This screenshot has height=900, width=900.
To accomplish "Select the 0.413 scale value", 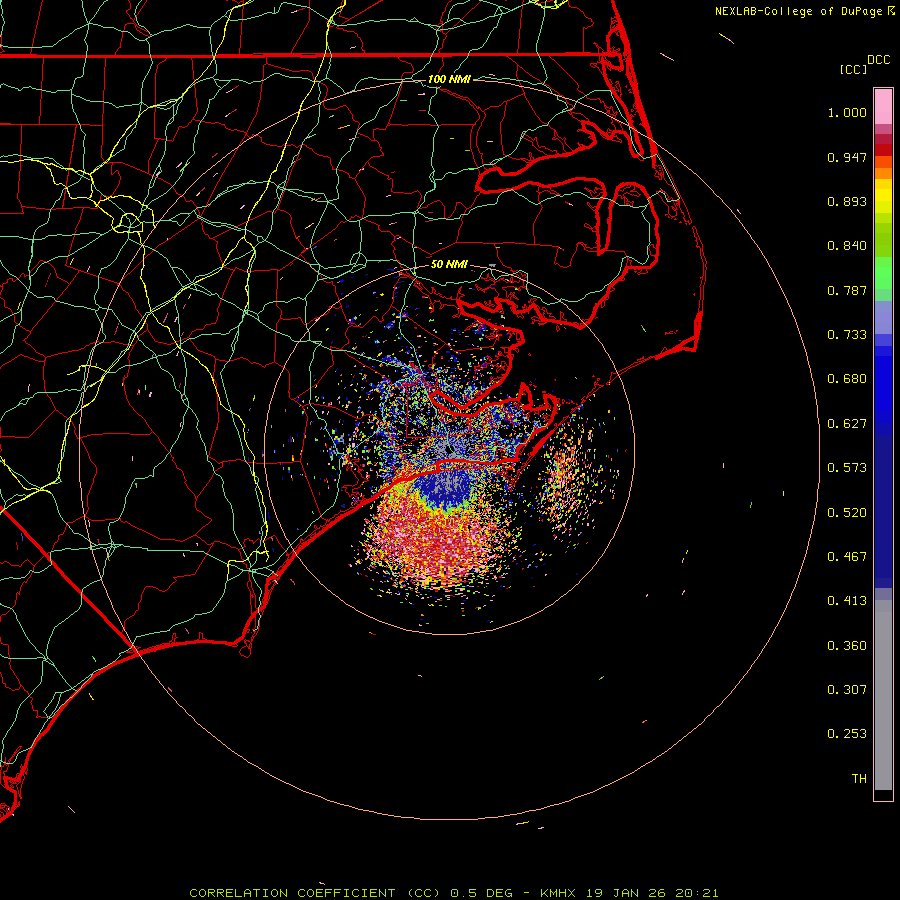I will [847, 601].
